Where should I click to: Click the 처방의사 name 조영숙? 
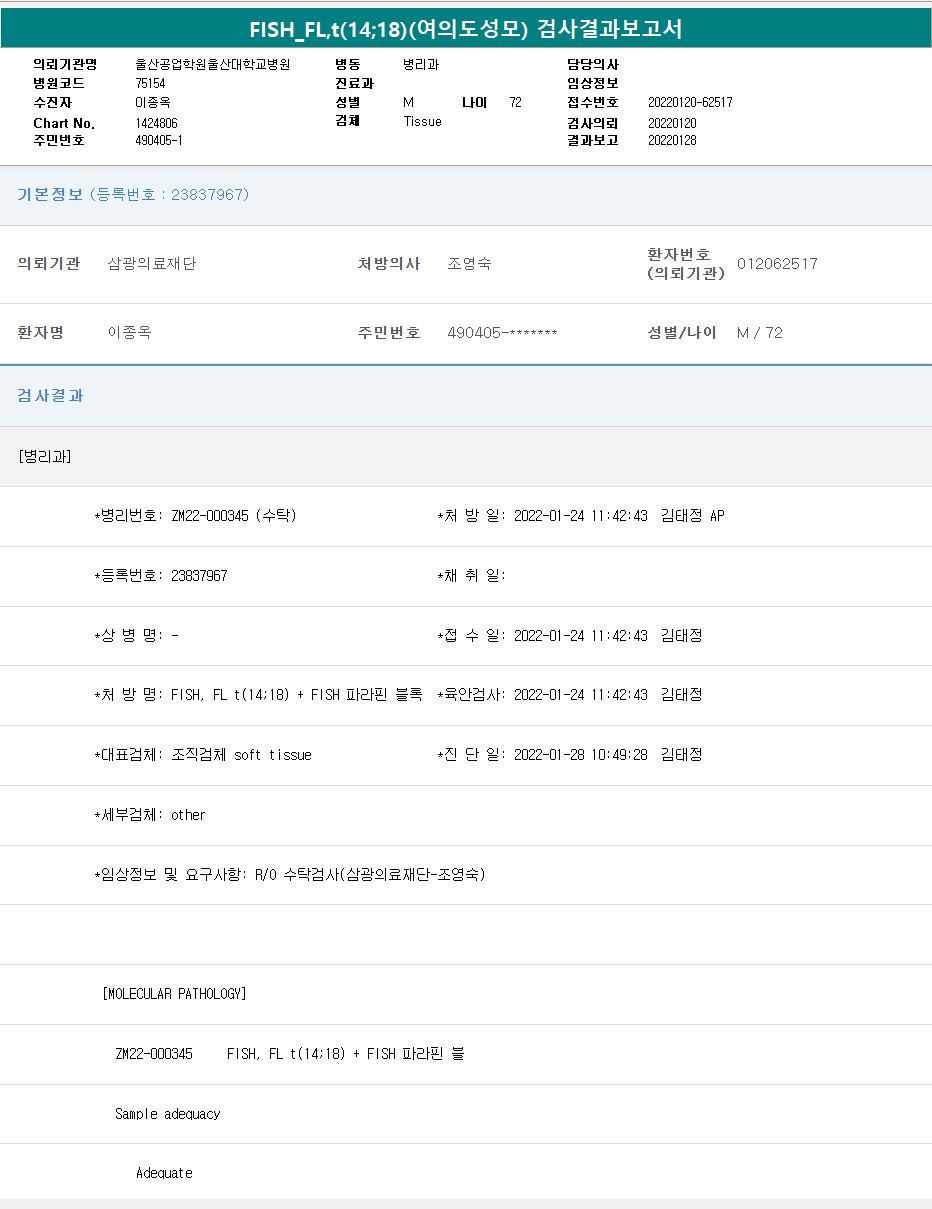(469, 264)
